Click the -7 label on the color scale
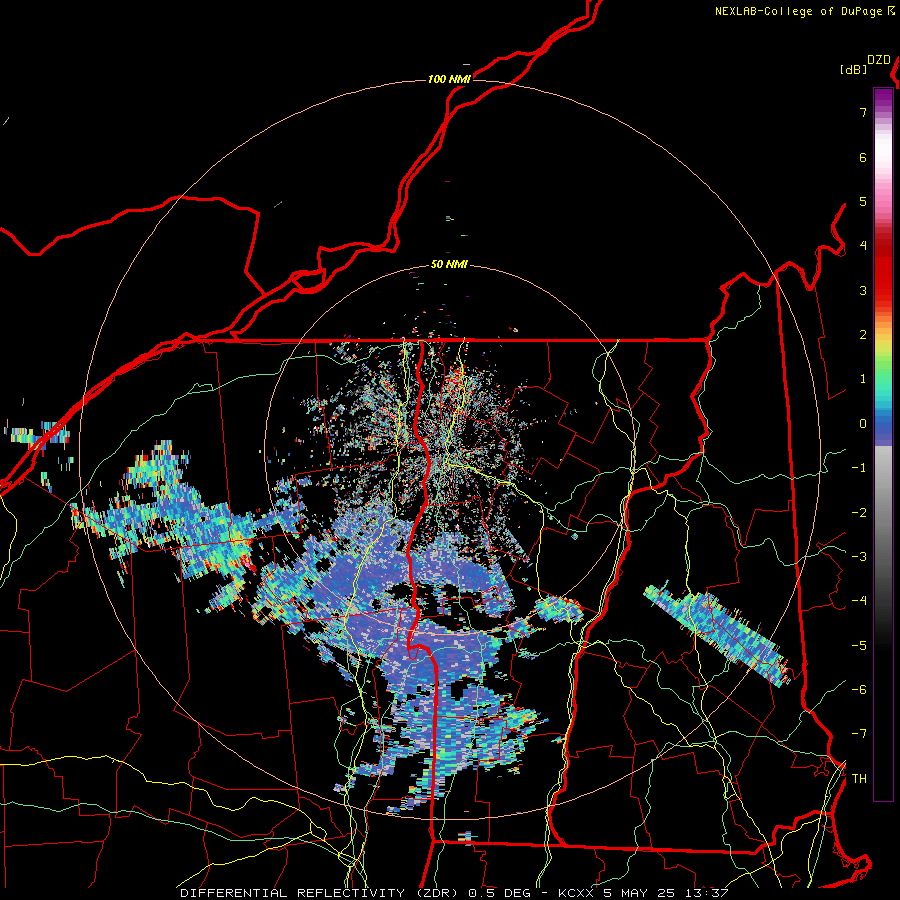900x900 pixels. pyautogui.click(x=859, y=734)
